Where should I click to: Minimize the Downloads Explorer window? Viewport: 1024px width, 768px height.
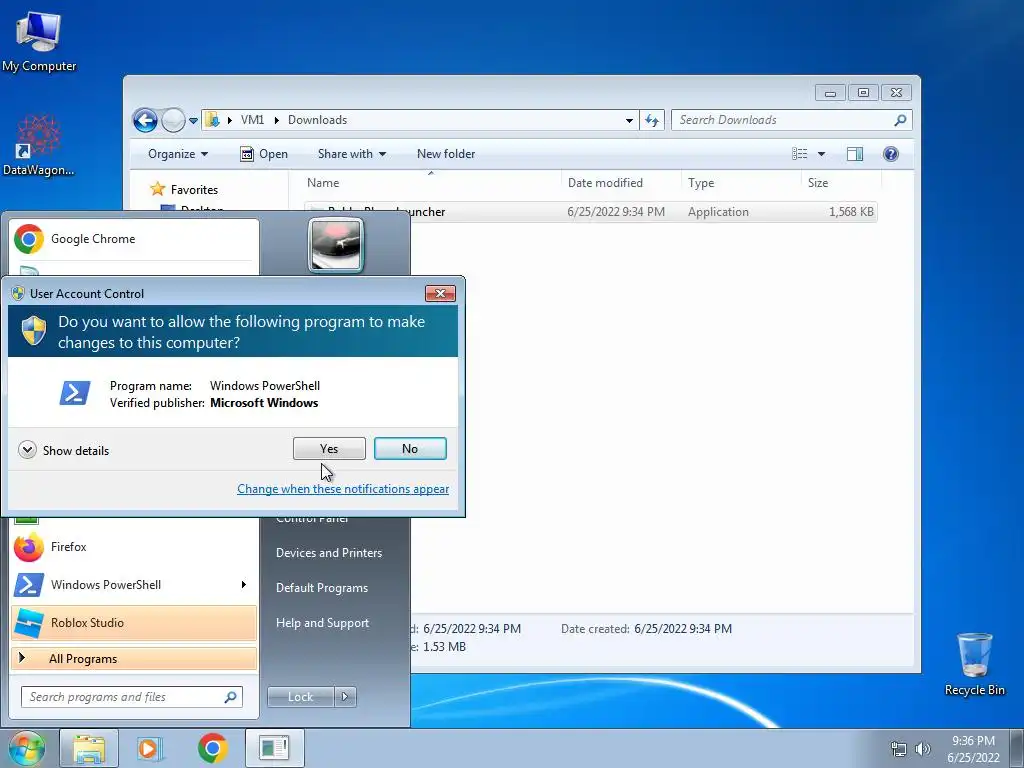(830, 93)
